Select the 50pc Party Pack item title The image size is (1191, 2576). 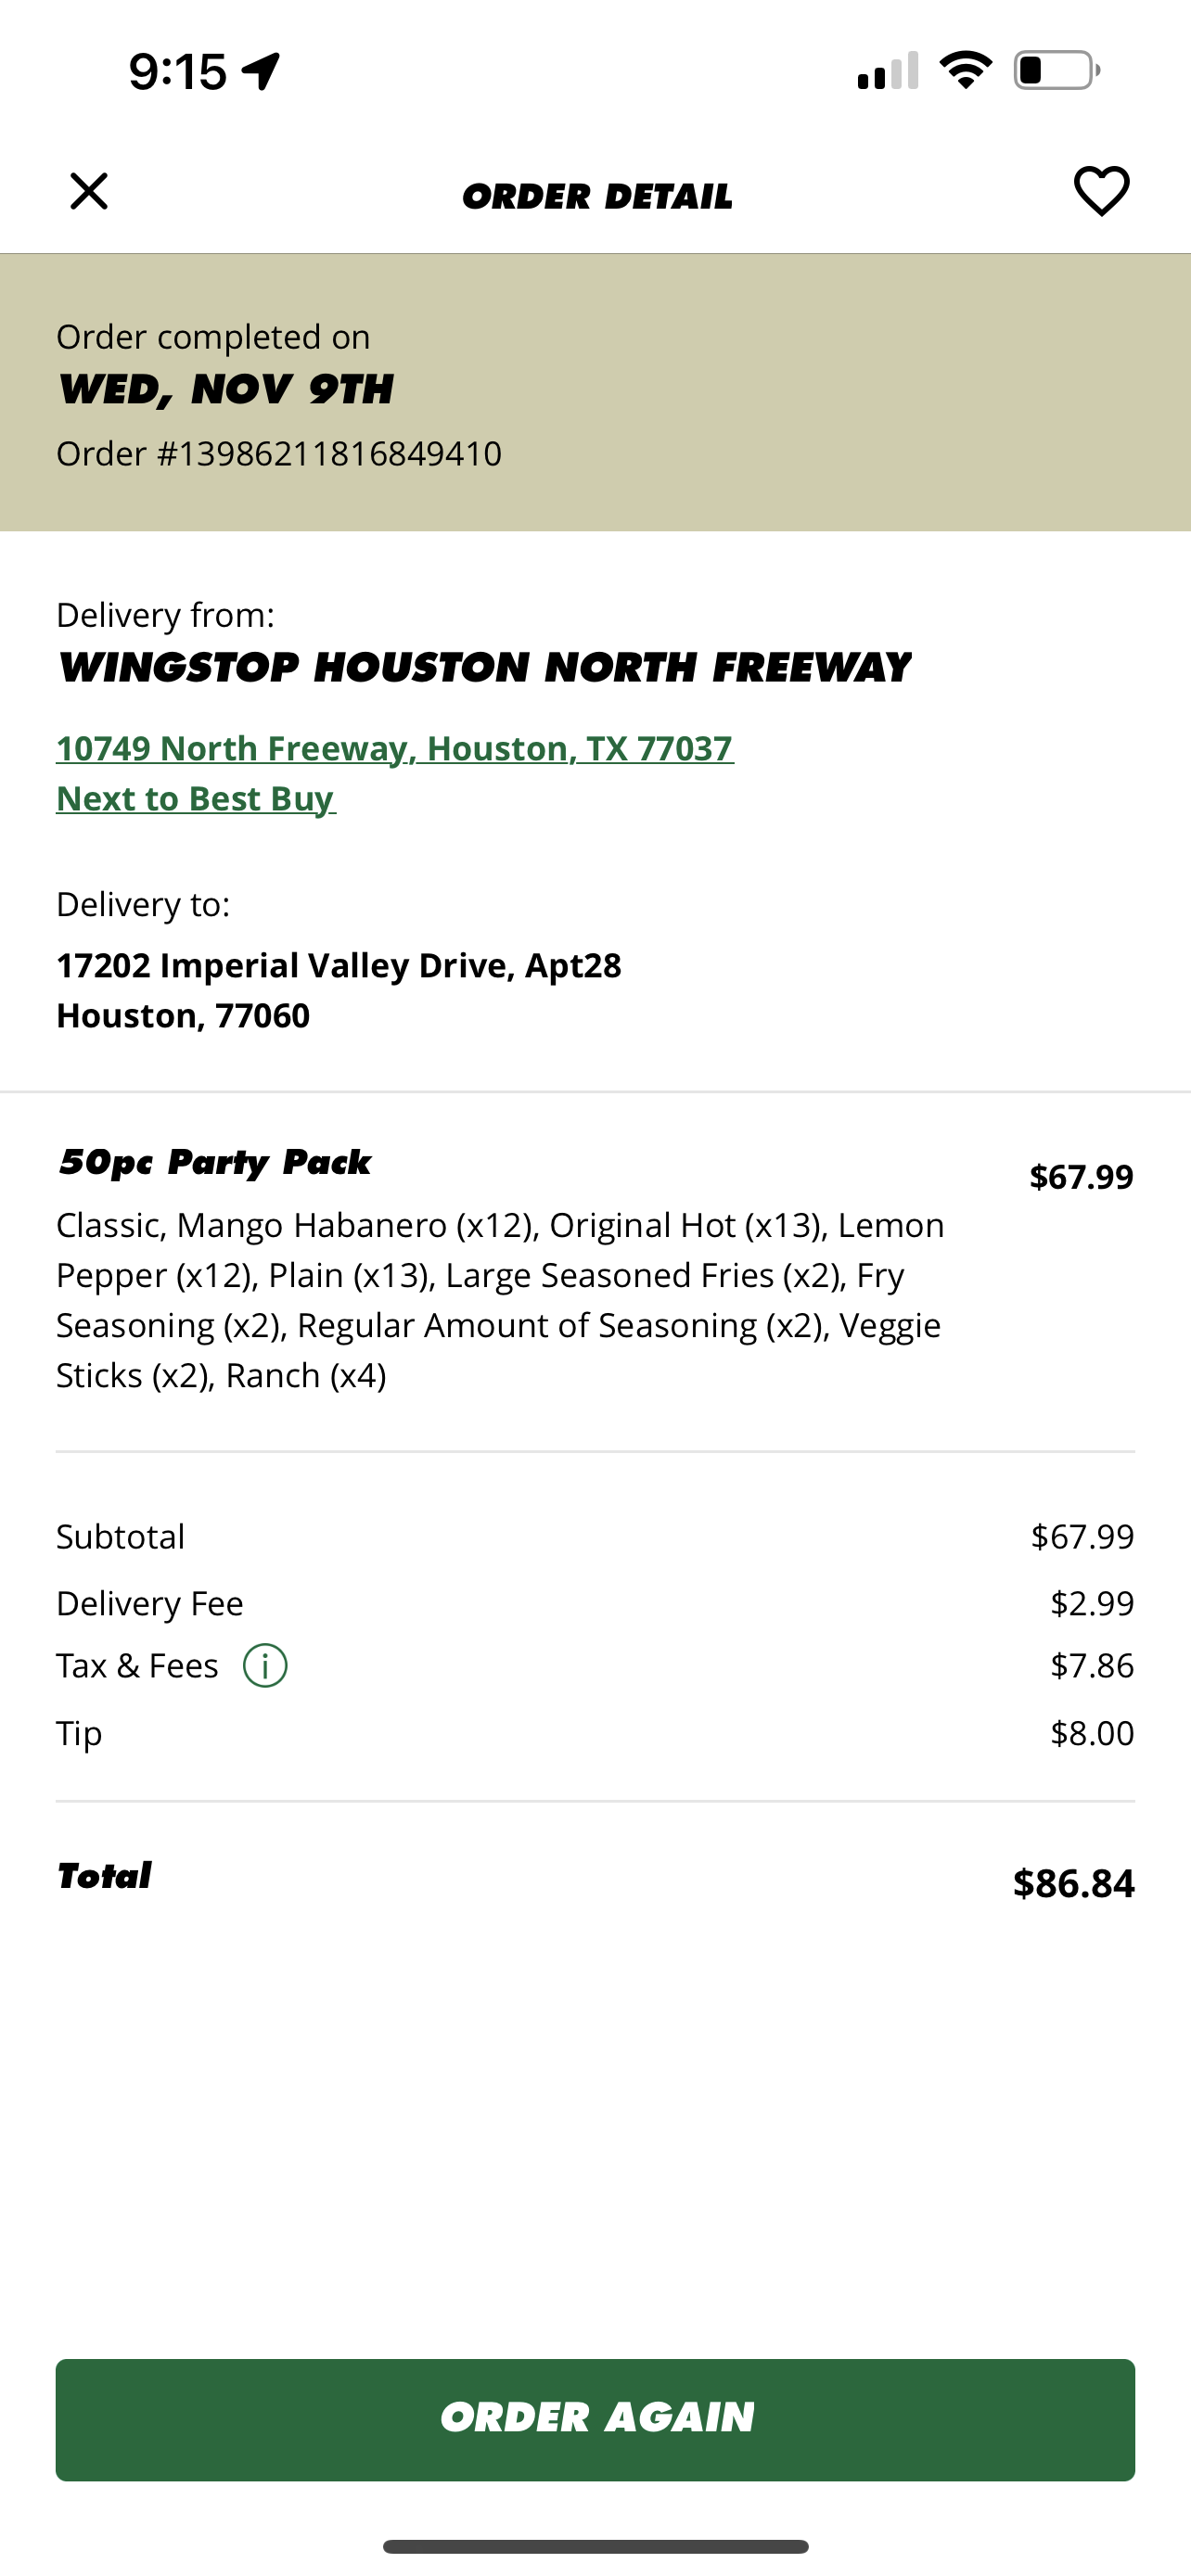pyautogui.click(x=214, y=1162)
